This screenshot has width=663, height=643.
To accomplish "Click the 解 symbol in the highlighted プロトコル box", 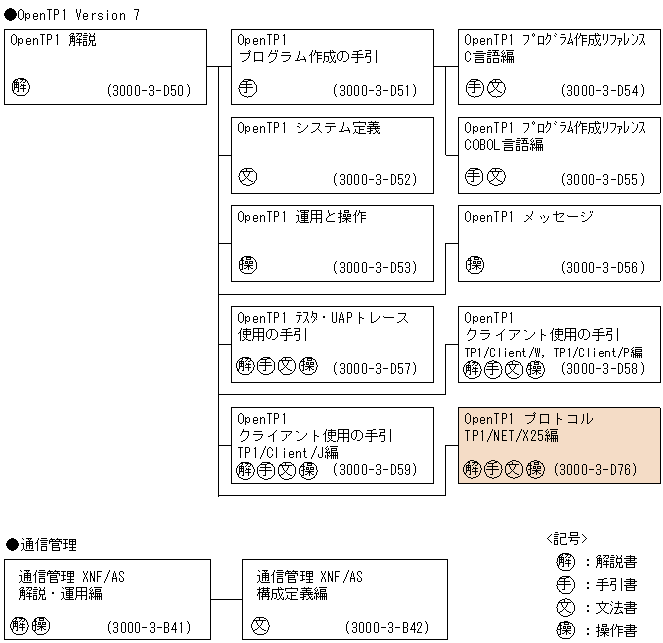I will coord(472,469).
